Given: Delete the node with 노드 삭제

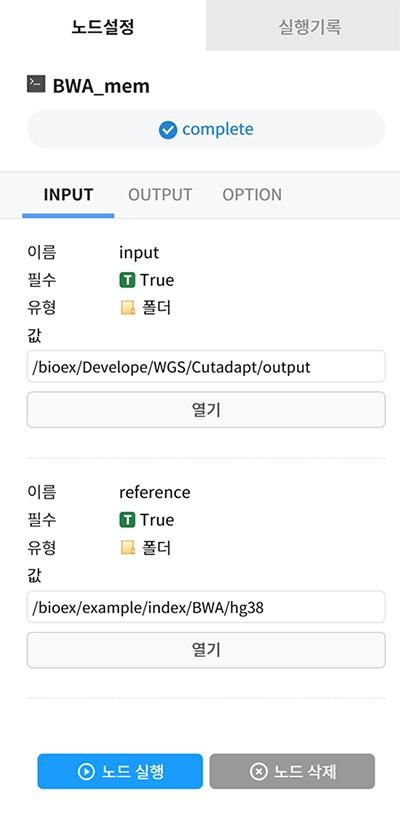Looking at the screenshot, I should (292, 772).
